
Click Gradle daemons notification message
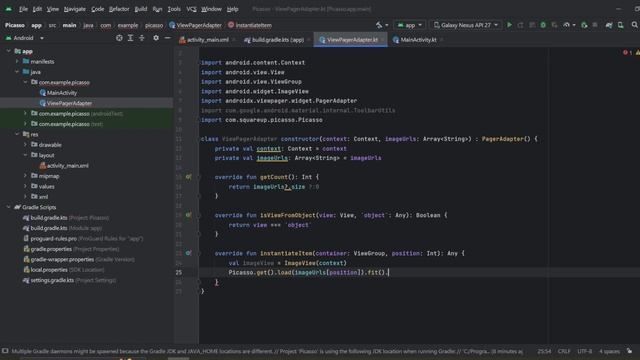(267, 351)
